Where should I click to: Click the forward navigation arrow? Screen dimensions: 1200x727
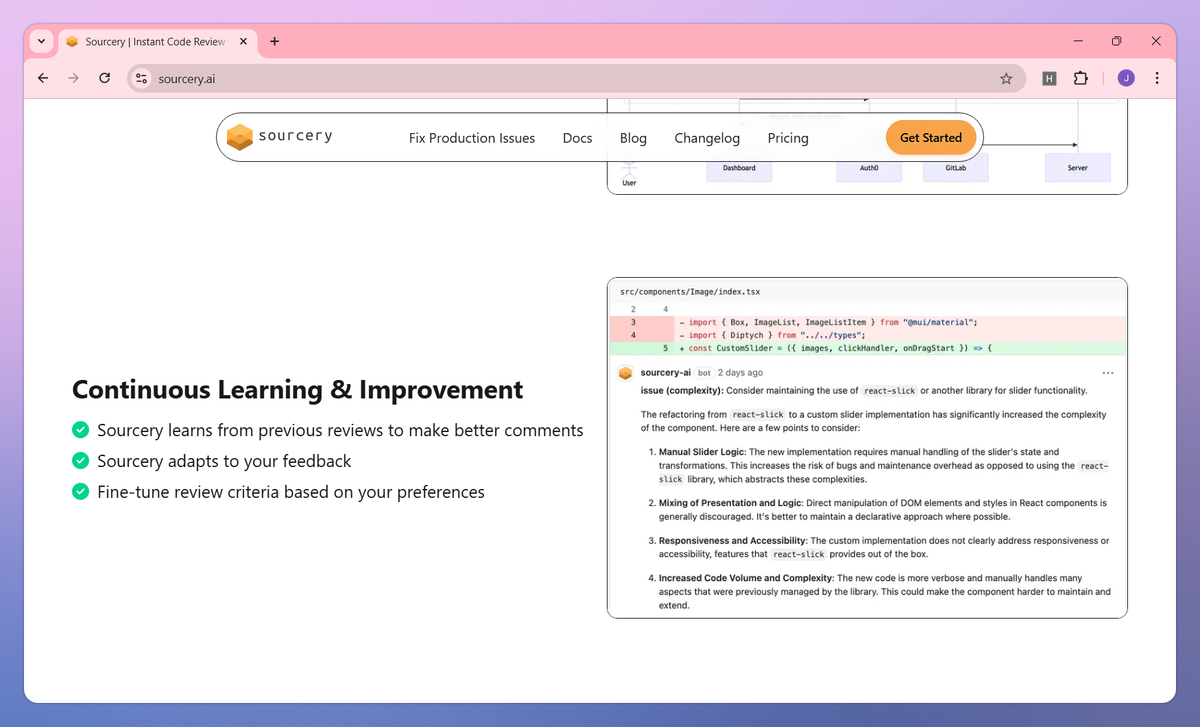73,78
